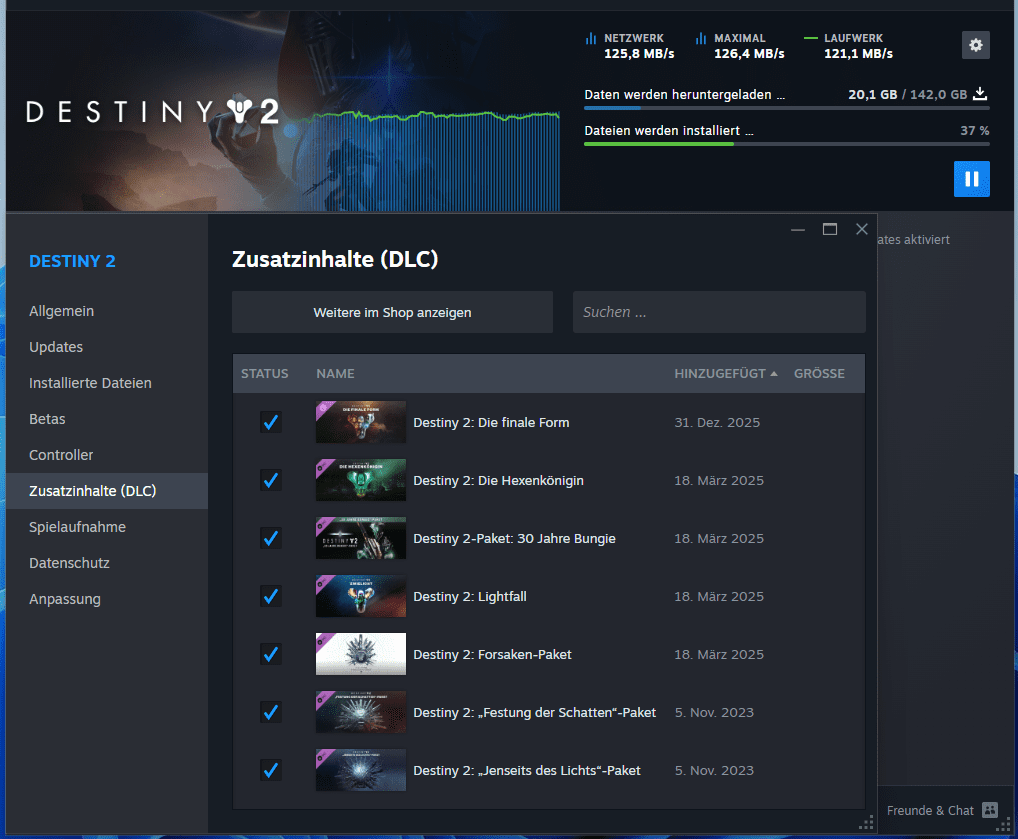This screenshot has height=839, width=1018.
Task: Sort by the Grösse column
Action: coord(819,373)
